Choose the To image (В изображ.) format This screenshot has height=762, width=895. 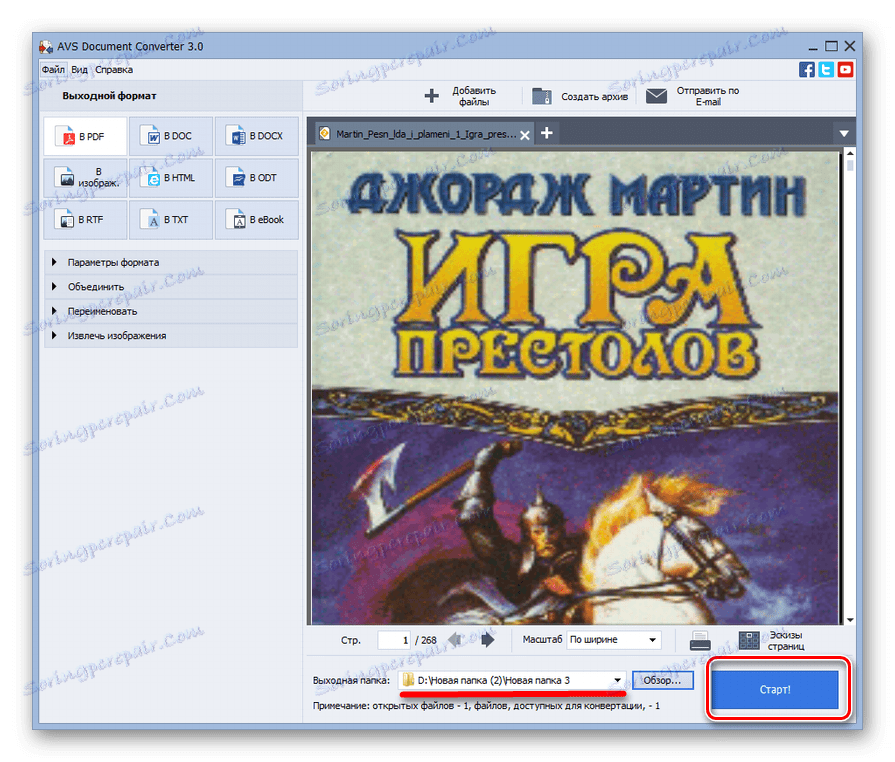[85, 178]
